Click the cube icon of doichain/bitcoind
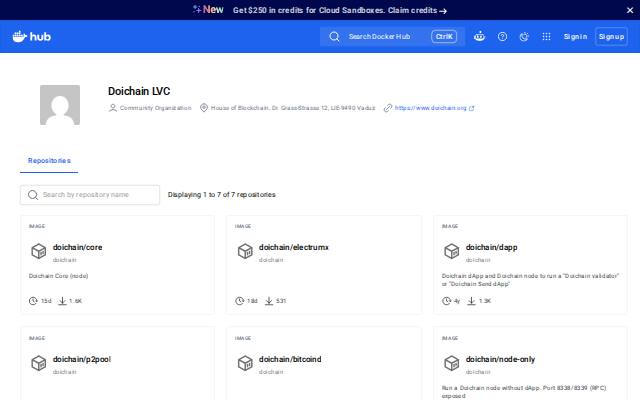The image size is (640, 400). click(x=245, y=363)
